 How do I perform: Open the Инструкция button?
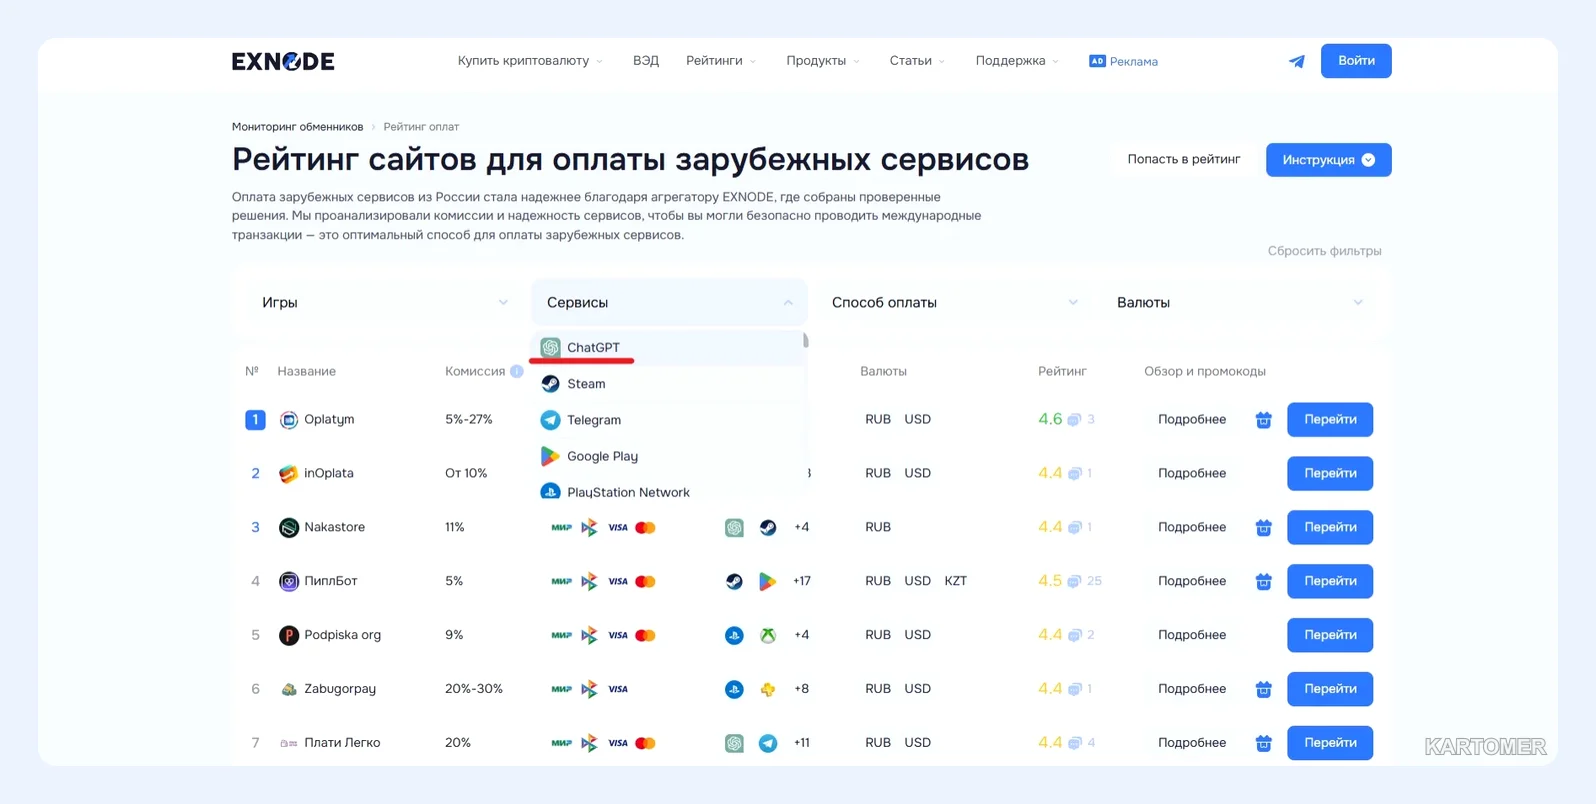[x=1328, y=160]
